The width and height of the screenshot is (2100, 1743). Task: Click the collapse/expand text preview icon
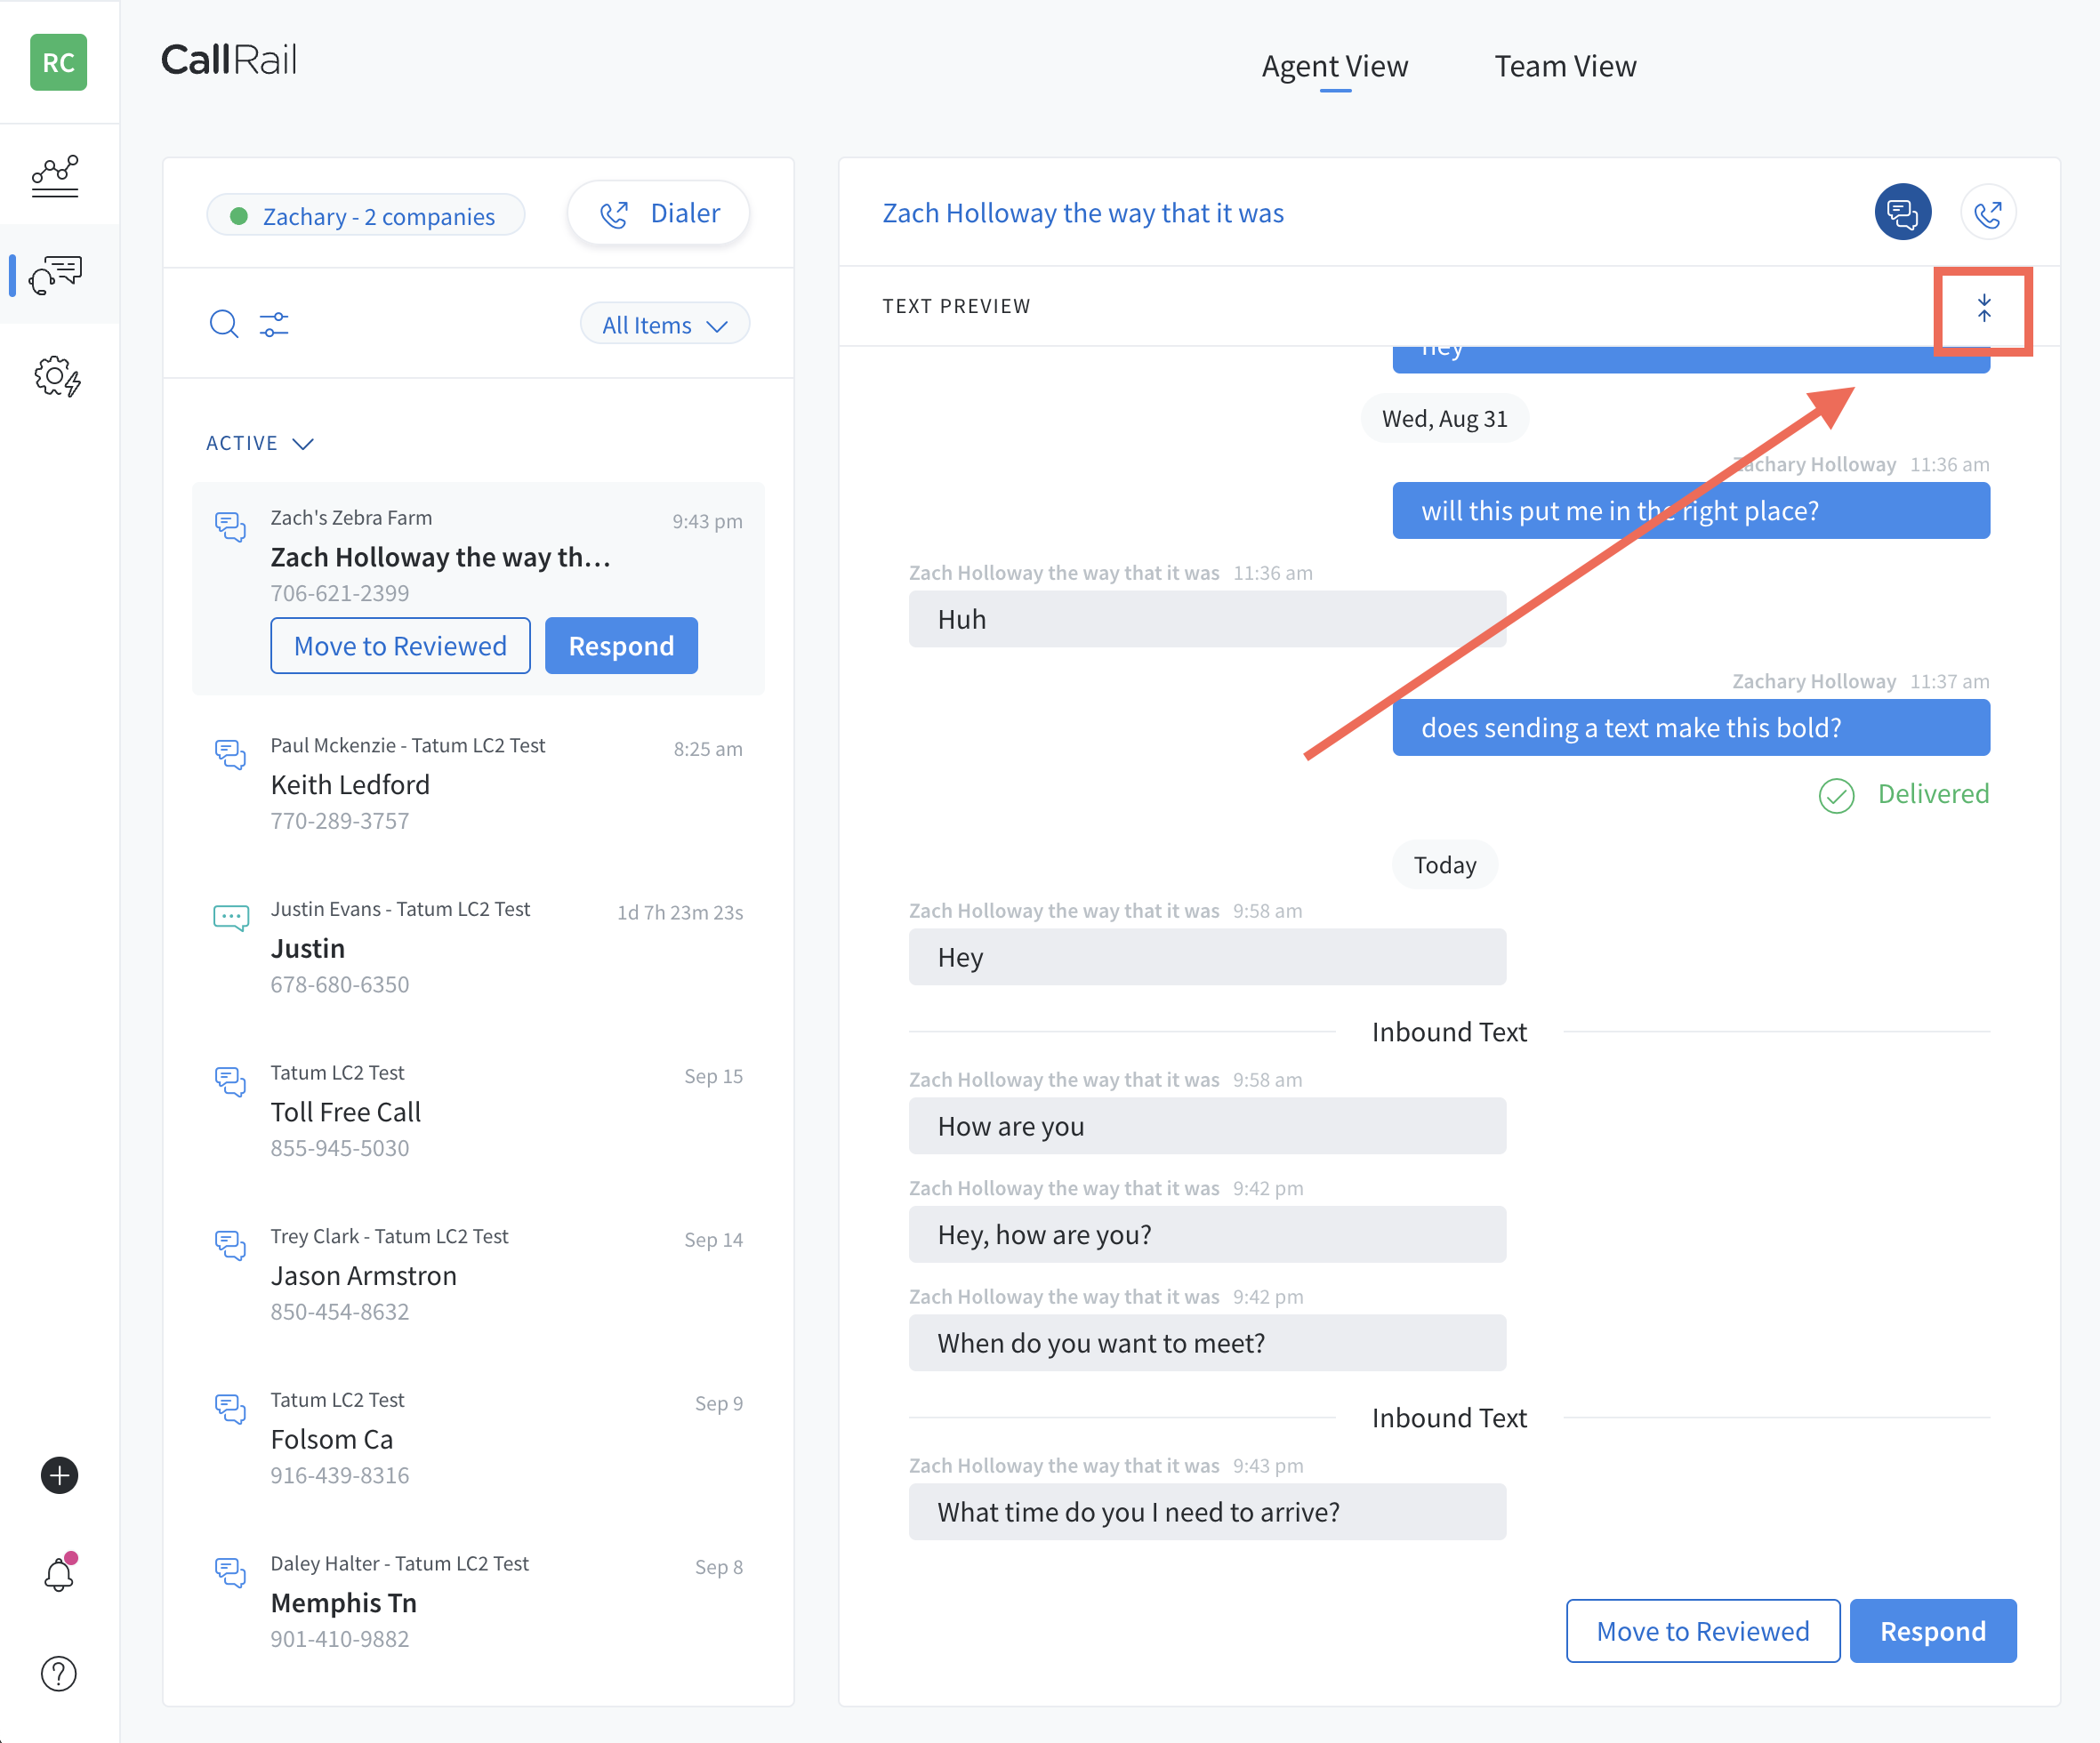[1983, 309]
